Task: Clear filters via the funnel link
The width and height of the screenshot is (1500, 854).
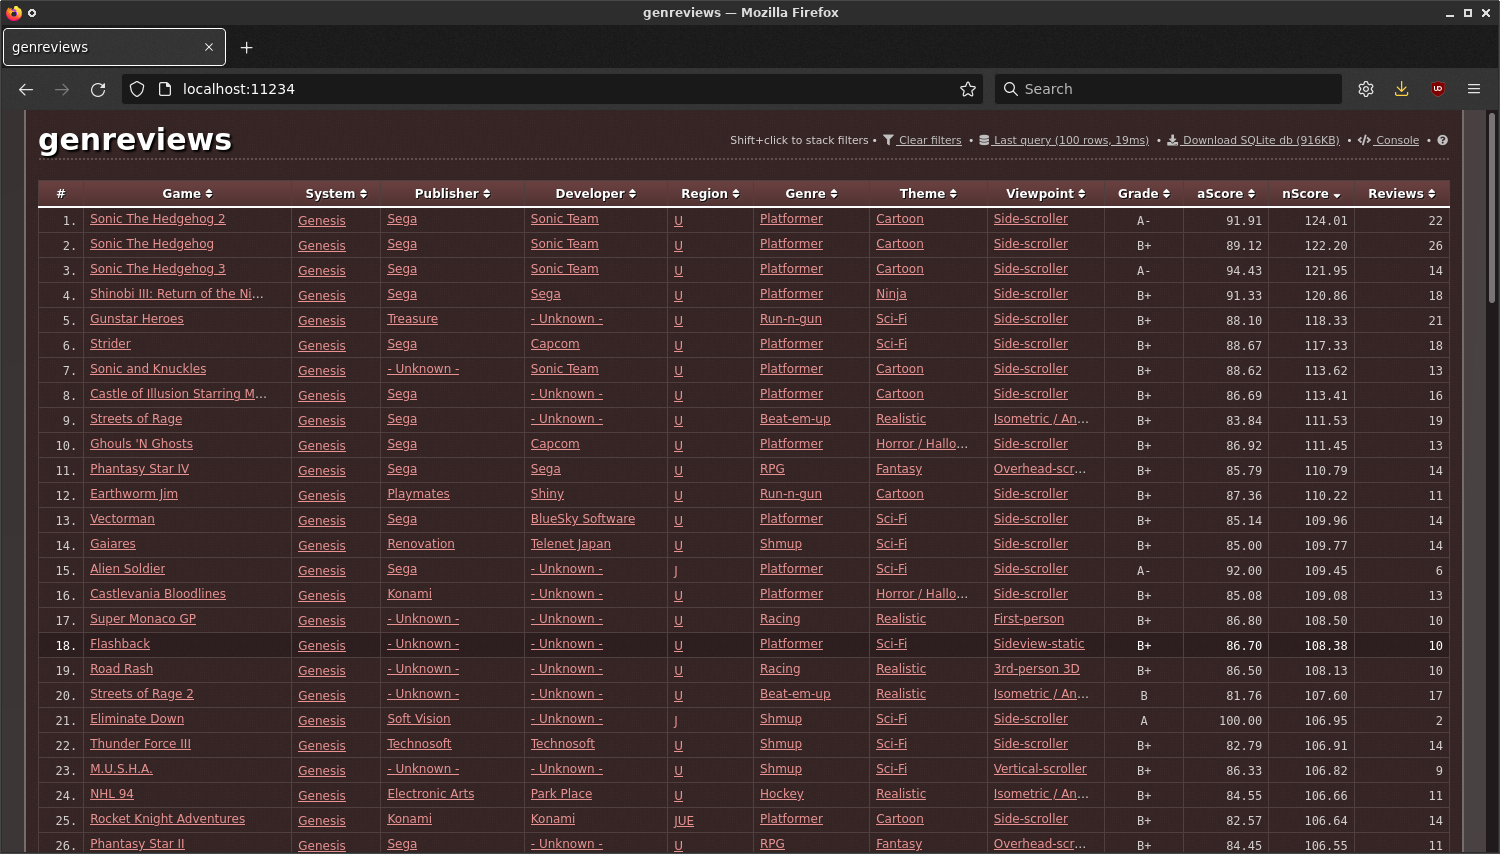Action: [x=922, y=140]
